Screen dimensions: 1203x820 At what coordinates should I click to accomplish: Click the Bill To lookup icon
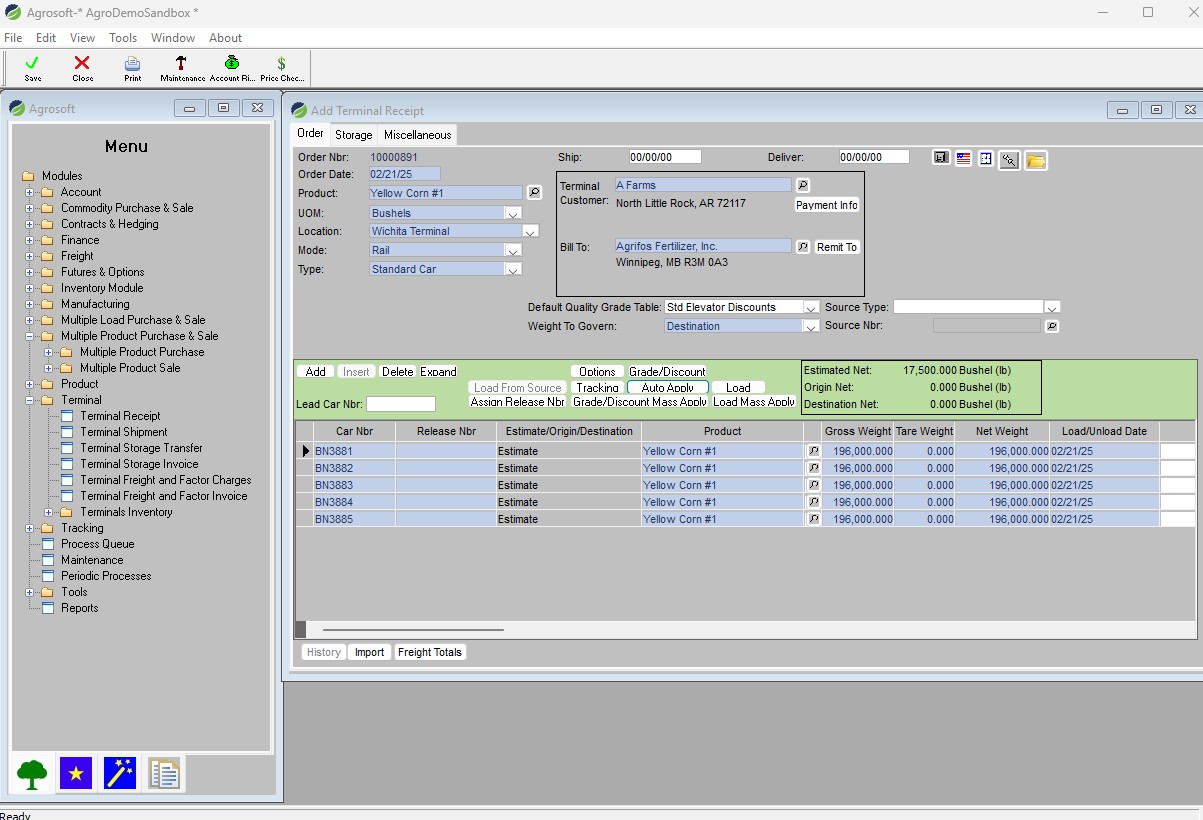[x=802, y=246]
